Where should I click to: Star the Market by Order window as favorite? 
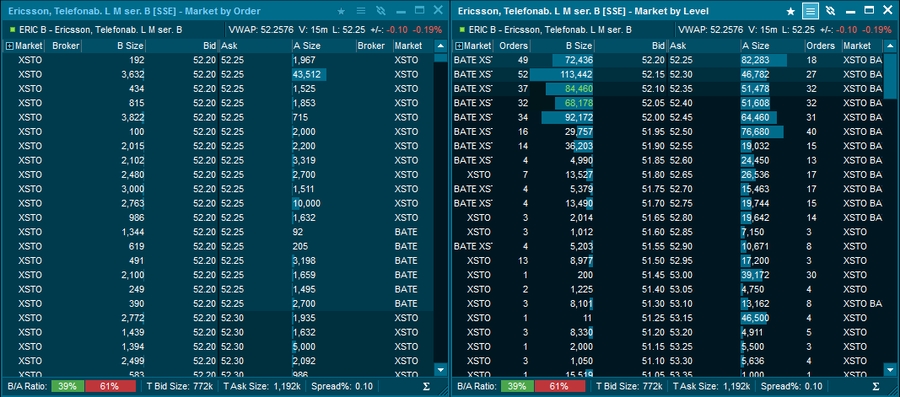pyautogui.click(x=341, y=11)
